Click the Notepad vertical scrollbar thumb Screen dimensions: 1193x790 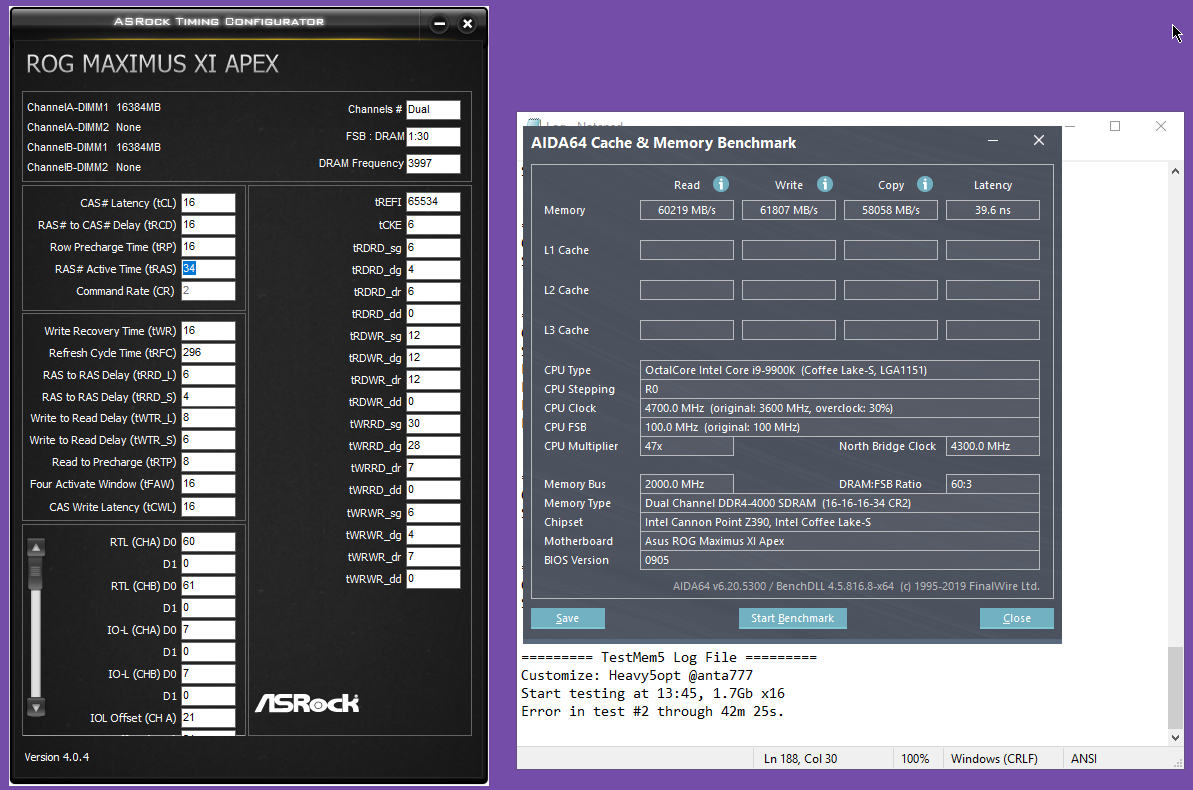tap(1176, 687)
